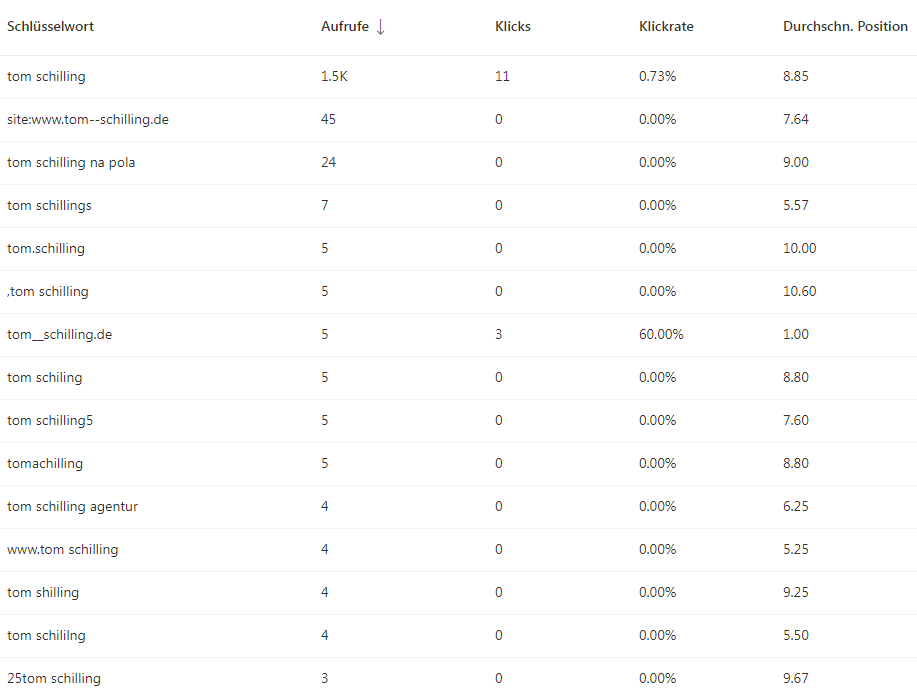Select the "25tom schilling" keyword
This screenshot has height=695, width=917.
tap(54, 679)
